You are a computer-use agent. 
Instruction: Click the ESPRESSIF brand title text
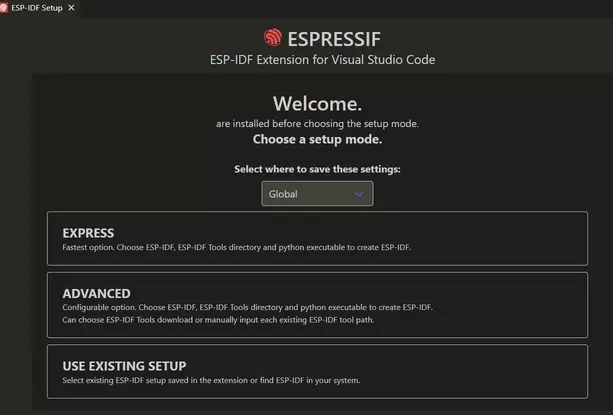334,39
